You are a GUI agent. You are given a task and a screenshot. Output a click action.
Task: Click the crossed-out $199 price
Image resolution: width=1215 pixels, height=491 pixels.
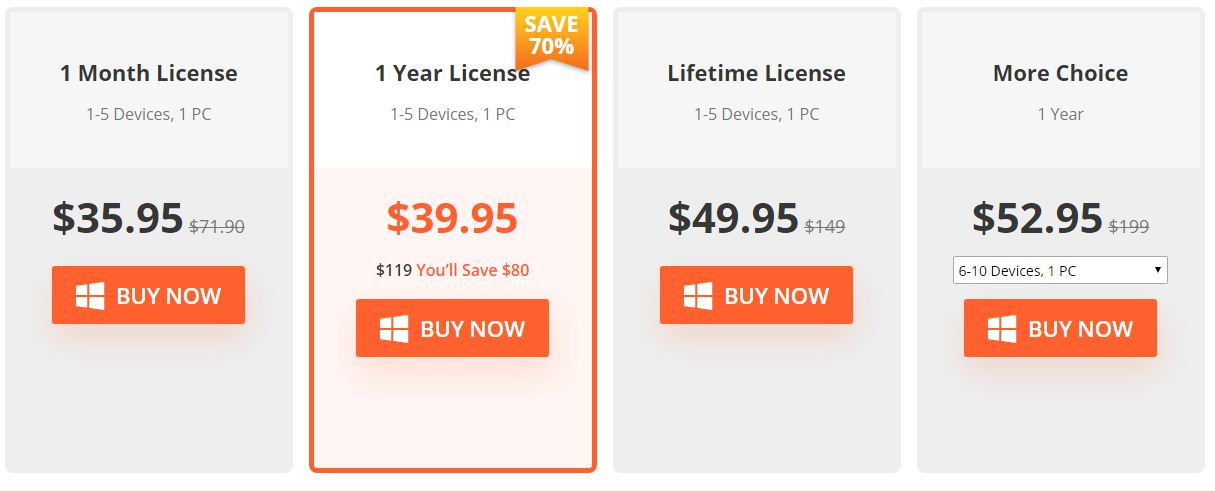tap(1129, 227)
